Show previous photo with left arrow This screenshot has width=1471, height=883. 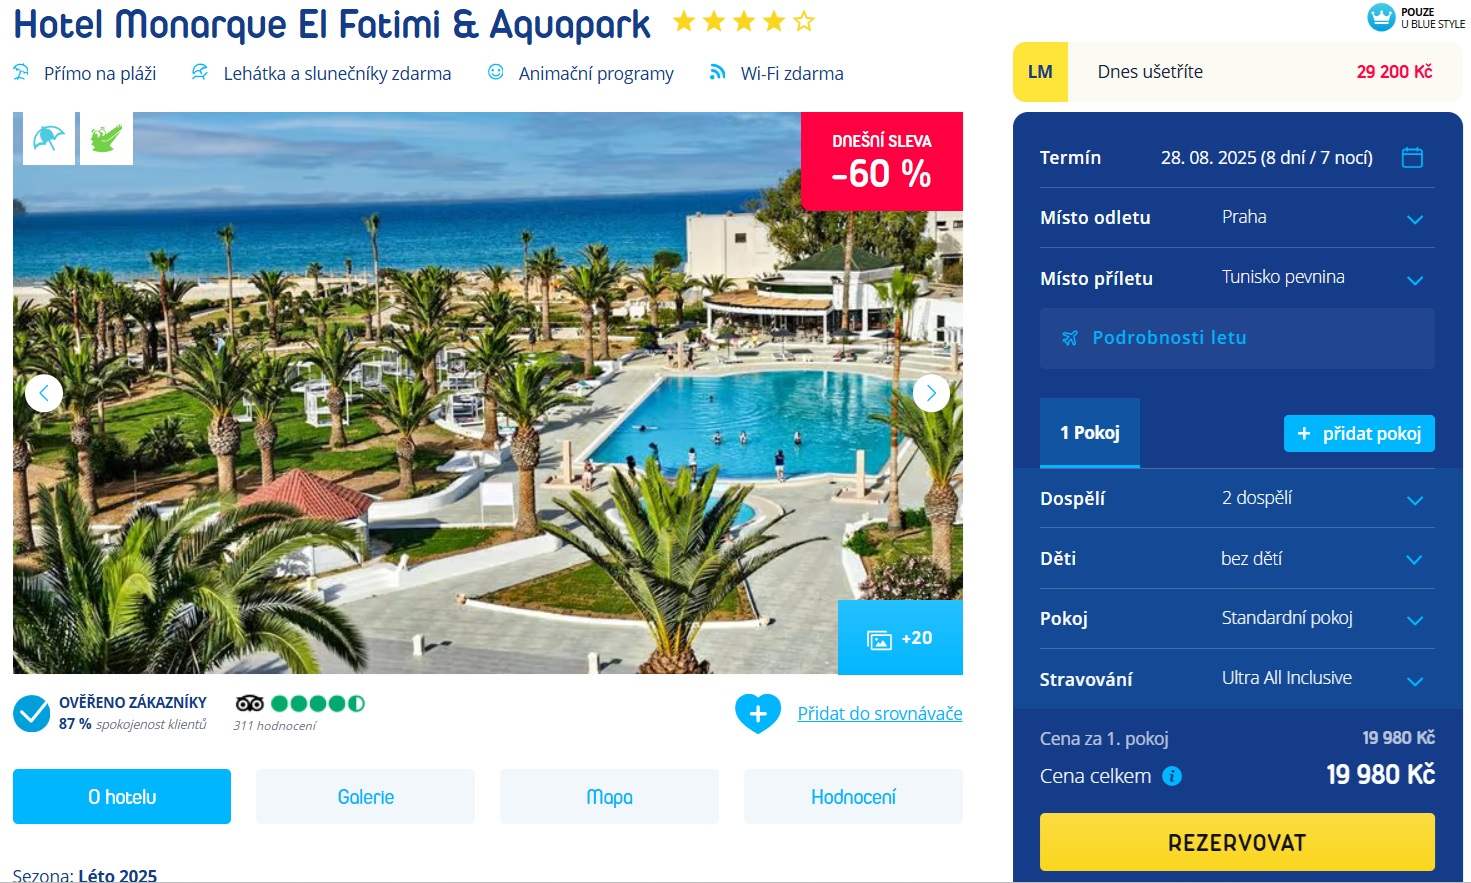click(x=43, y=393)
